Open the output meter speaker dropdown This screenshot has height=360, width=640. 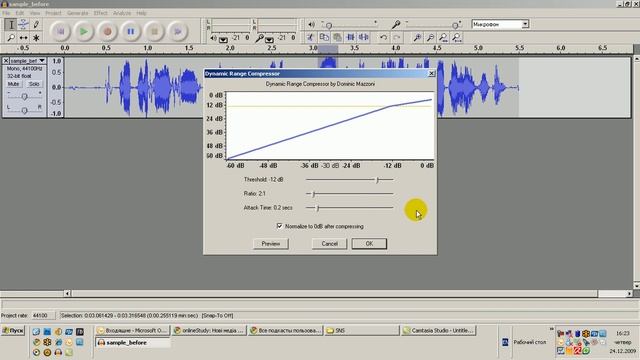[223, 39]
